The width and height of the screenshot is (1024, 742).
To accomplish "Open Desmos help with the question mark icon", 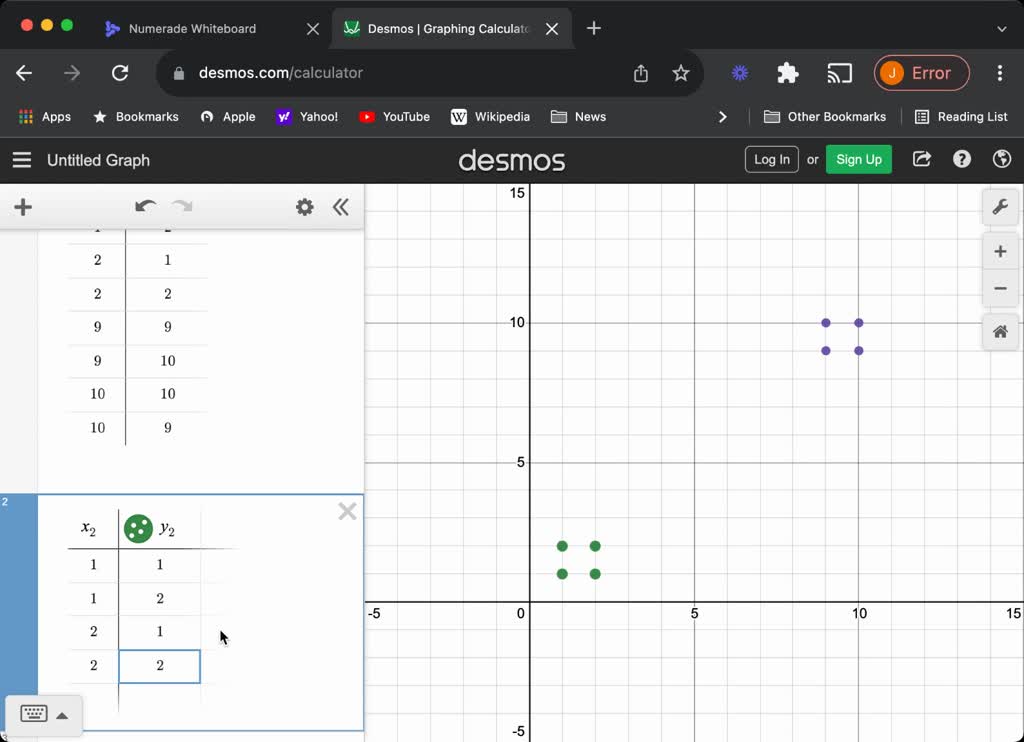I will [961, 159].
